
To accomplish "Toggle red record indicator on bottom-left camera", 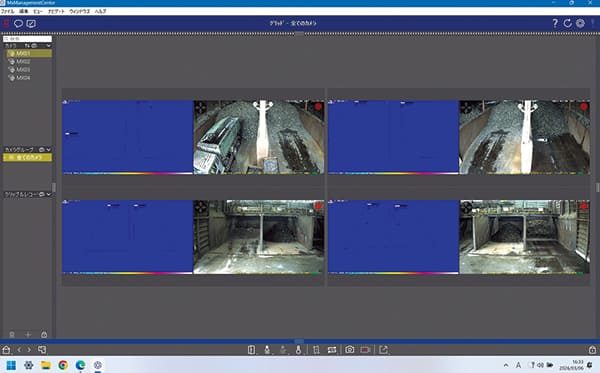I will [318, 206].
